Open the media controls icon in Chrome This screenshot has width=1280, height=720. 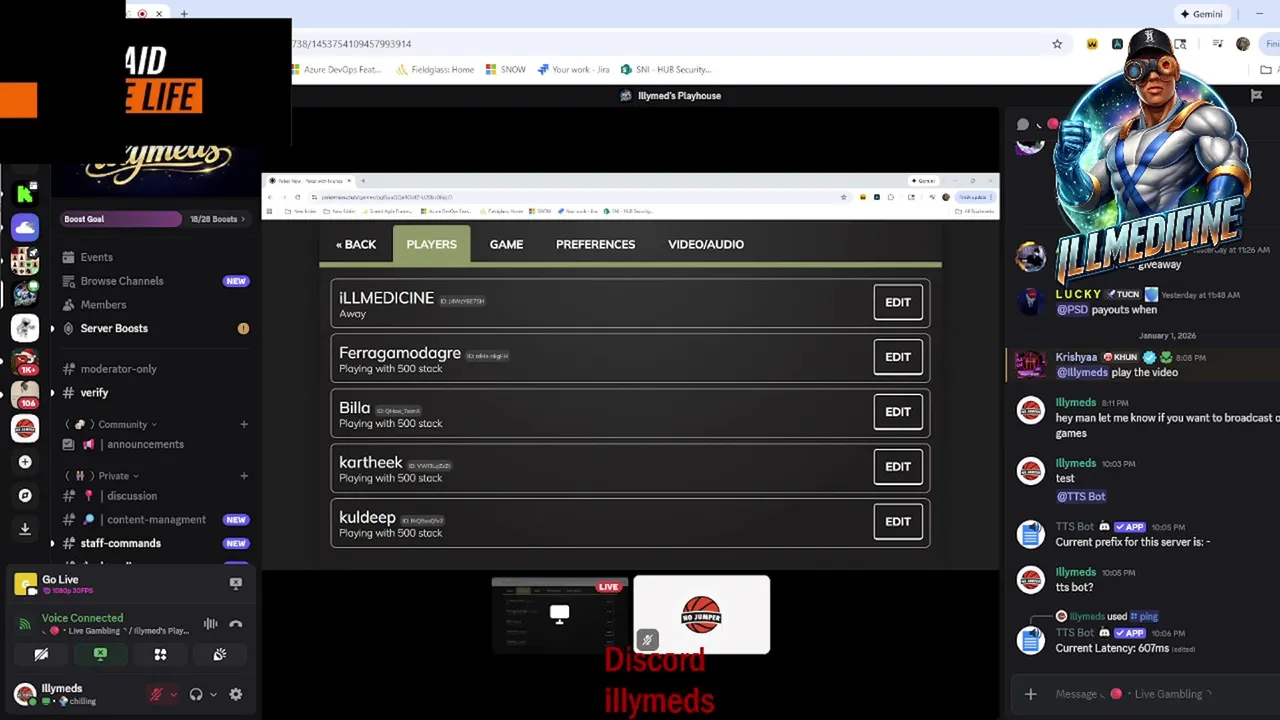pyautogui.click(x=1217, y=44)
